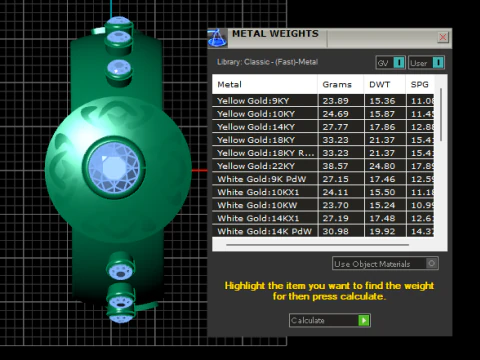Select the White Gold:10KW row
Image resolution: width=480 pixels, height=360 pixels.
pyautogui.click(x=323, y=205)
